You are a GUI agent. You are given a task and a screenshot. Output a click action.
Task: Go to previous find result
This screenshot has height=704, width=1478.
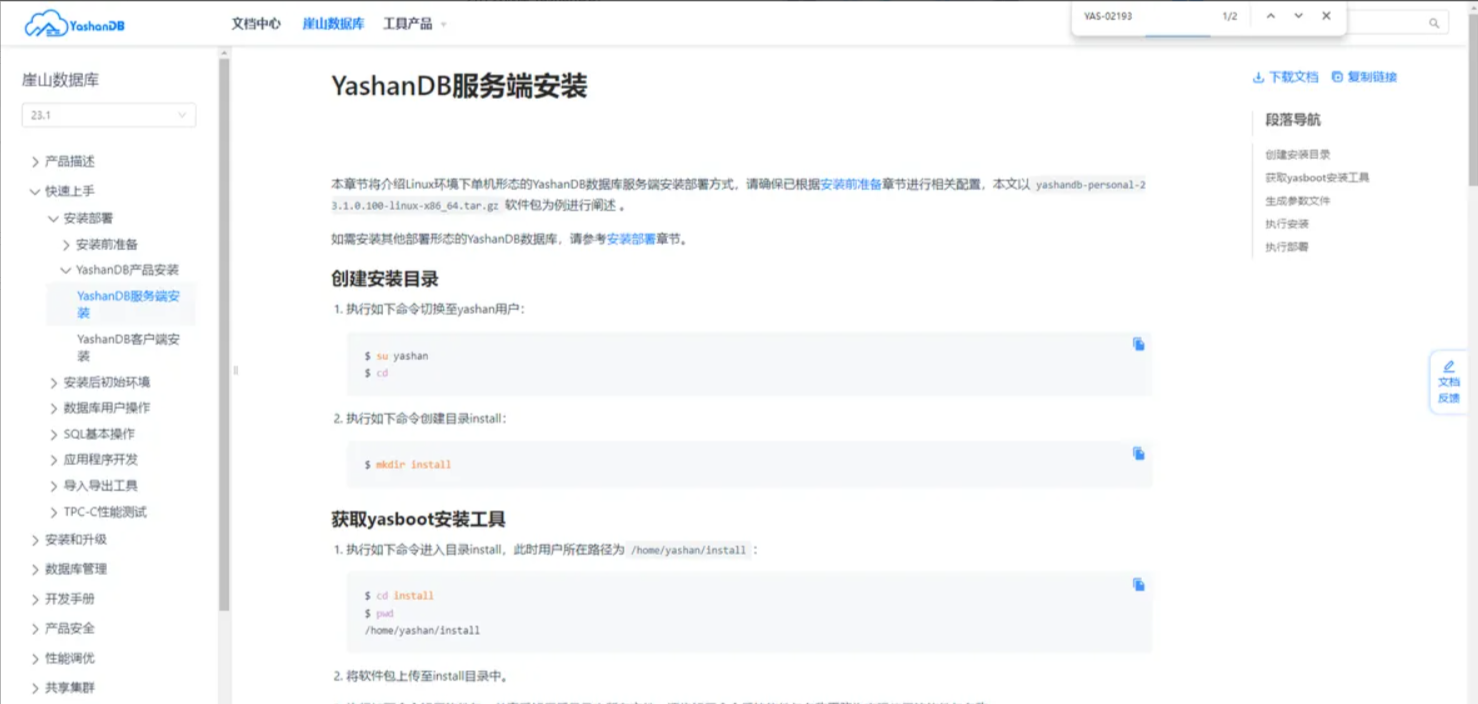point(1270,16)
